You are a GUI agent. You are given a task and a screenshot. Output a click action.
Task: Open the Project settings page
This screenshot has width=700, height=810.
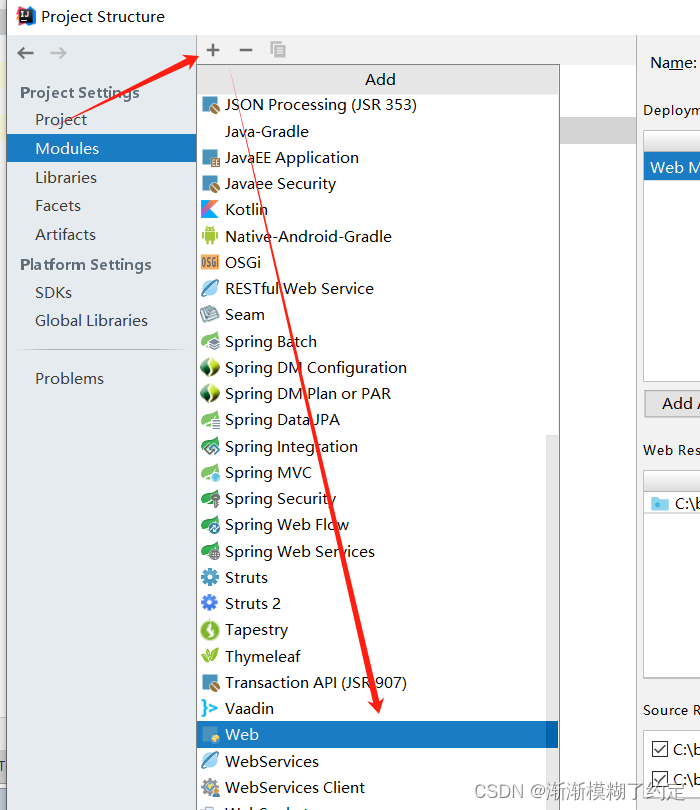(61, 120)
